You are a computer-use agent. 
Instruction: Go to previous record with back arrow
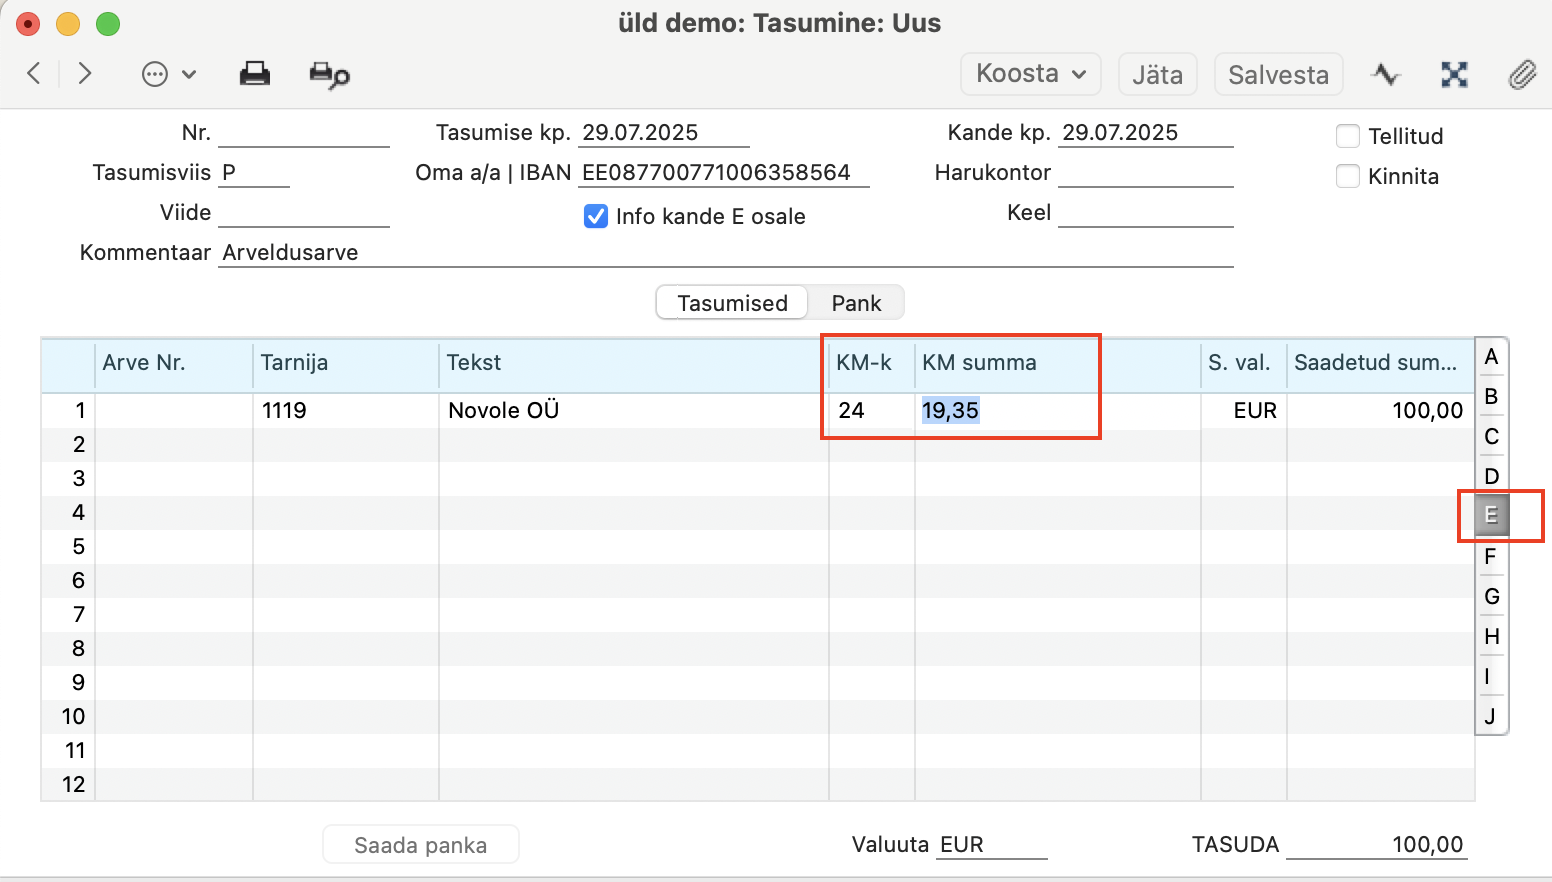pyautogui.click(x=34, y=73)
